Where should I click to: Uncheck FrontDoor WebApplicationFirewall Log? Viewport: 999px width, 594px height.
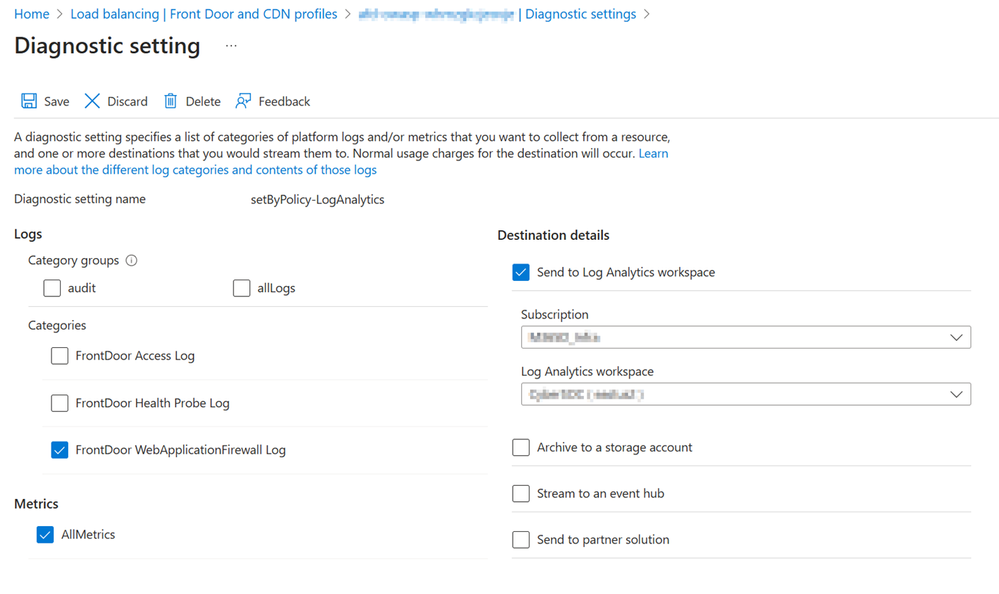(x=60, y=450)
